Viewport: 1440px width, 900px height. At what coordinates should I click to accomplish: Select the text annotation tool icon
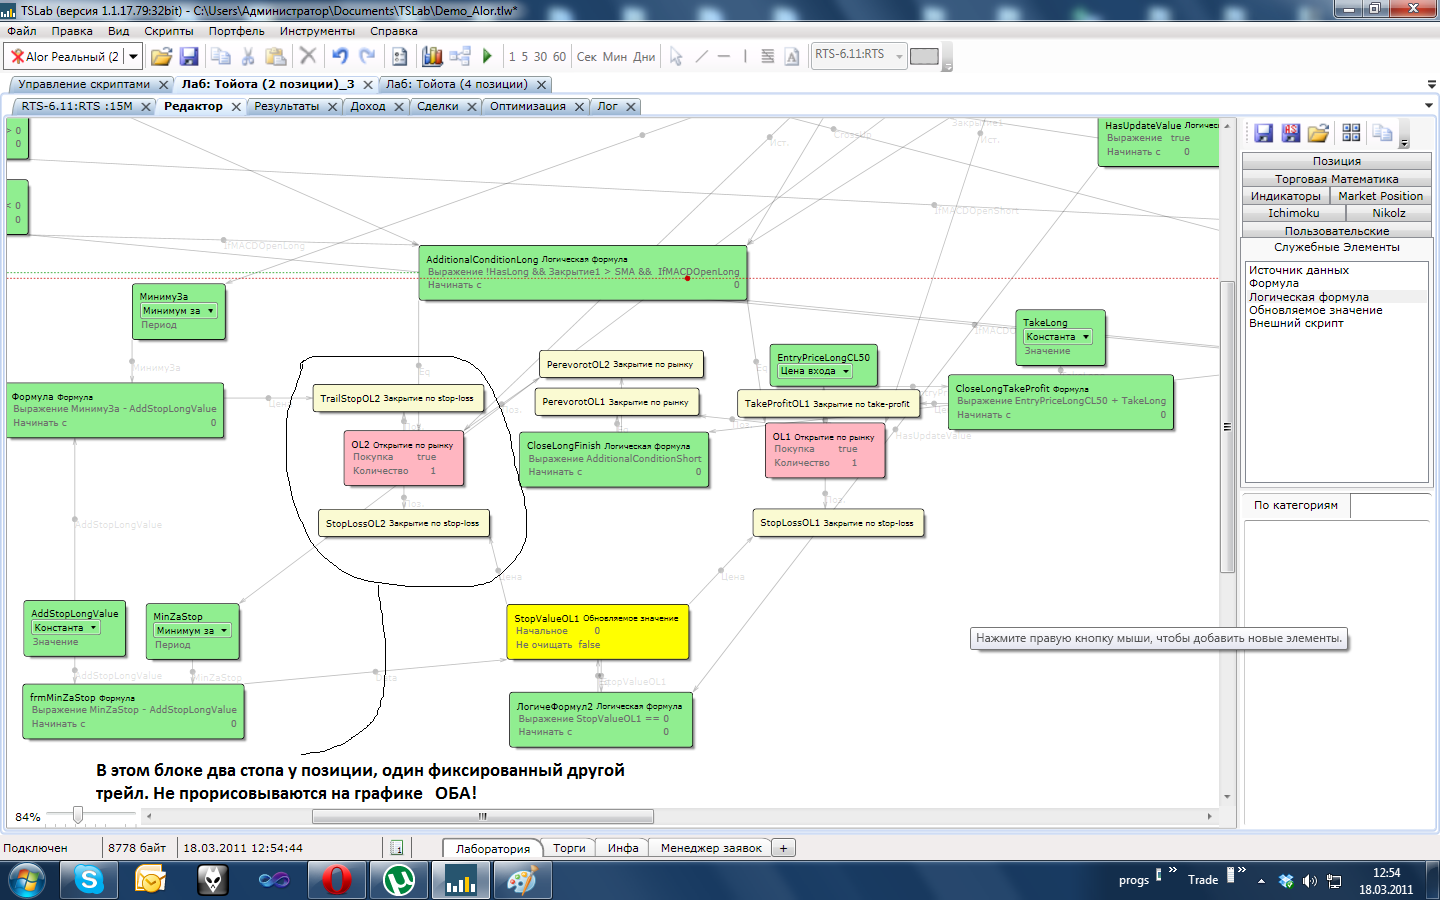coord(792,56)
